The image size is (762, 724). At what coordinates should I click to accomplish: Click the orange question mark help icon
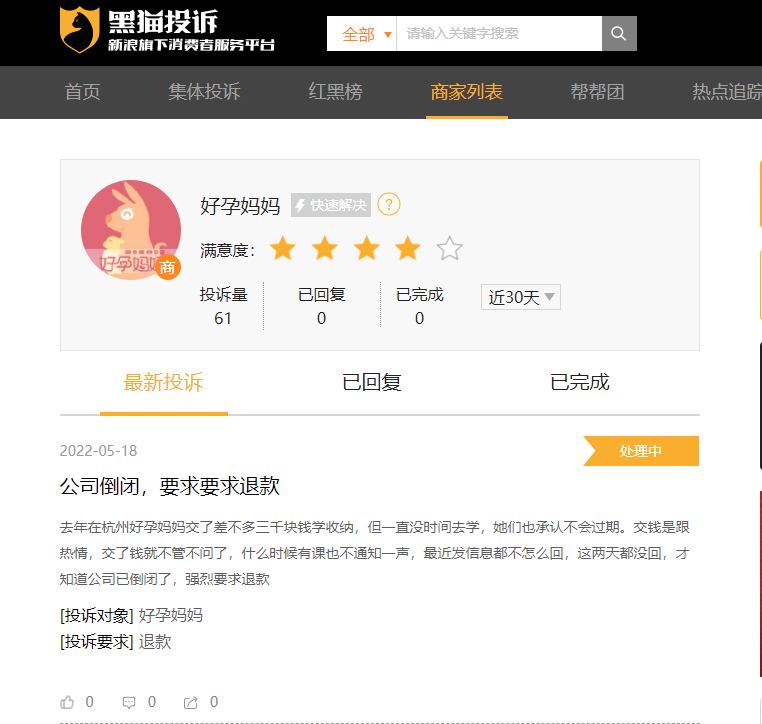coord(389,205)
